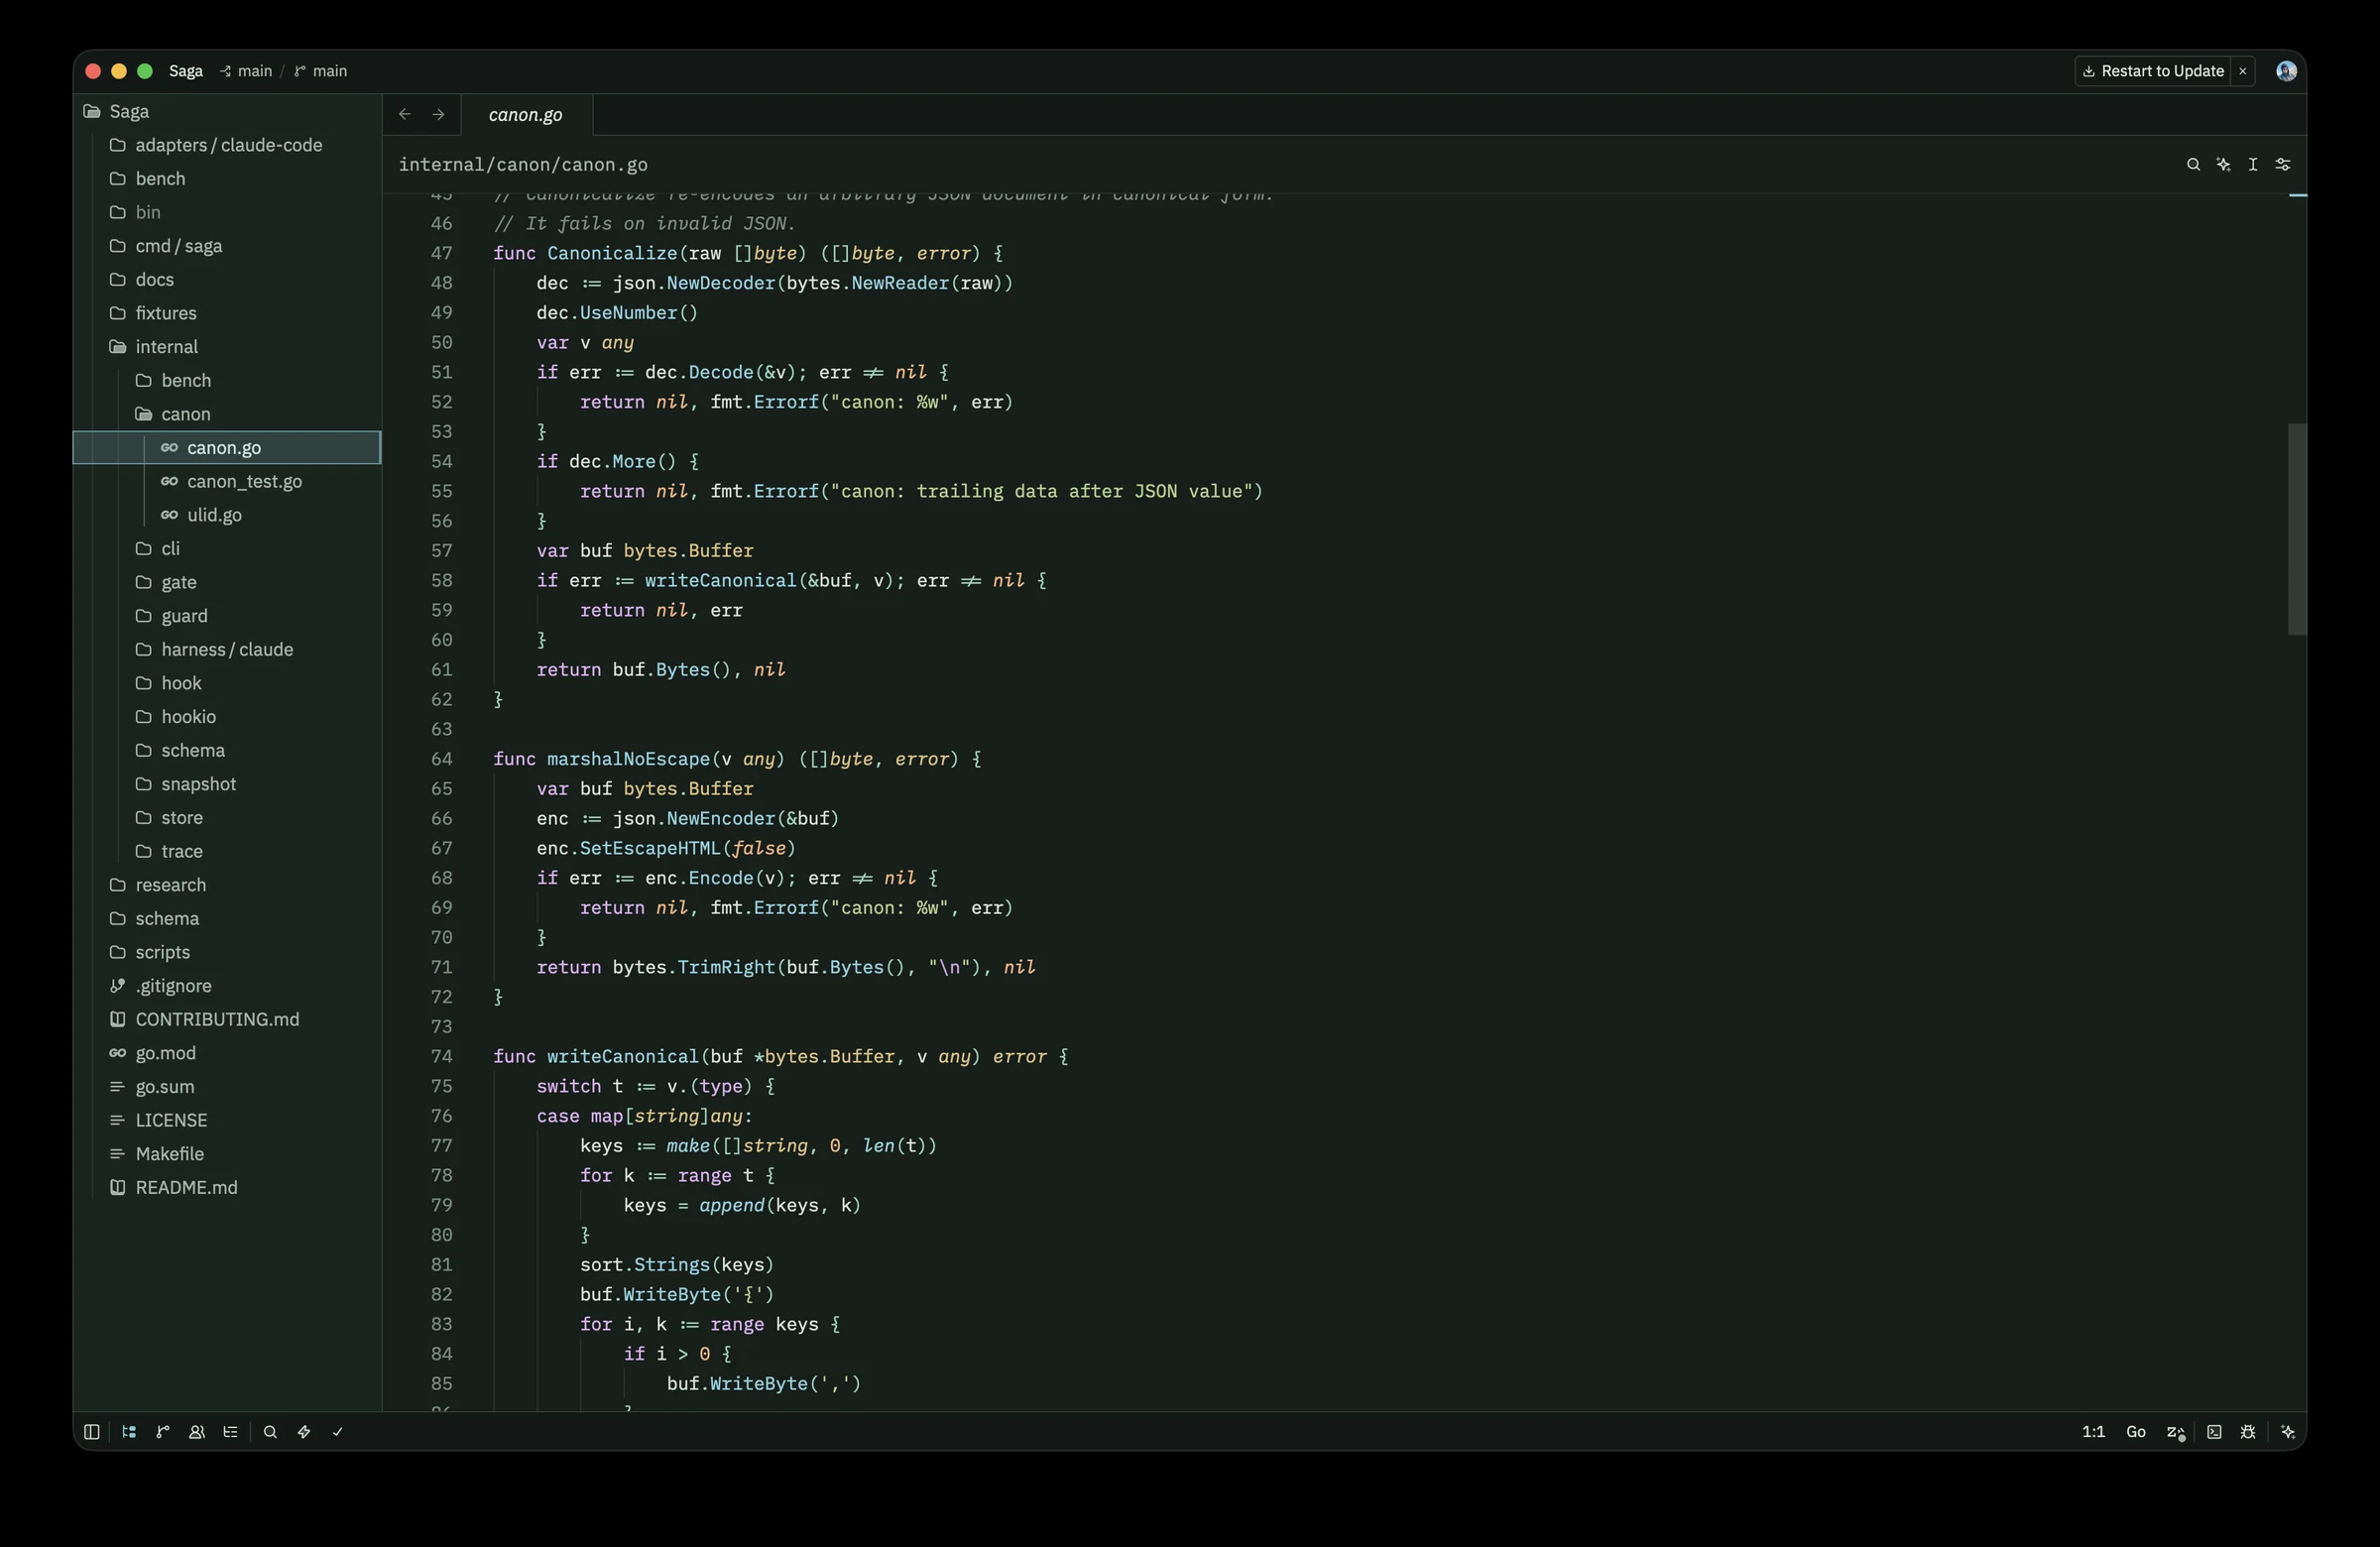
Task: Open the Git panel branch icon
Action: coord(163,1432)
